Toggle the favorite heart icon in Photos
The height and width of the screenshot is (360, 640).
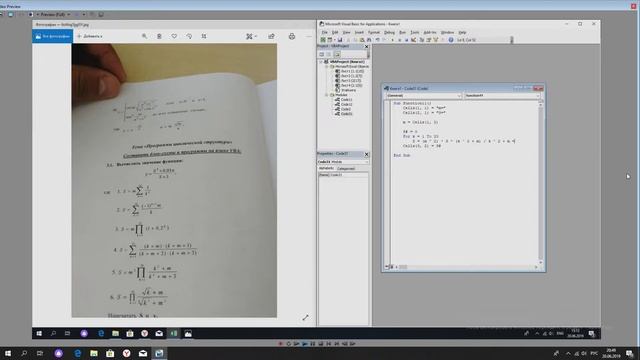174,36
